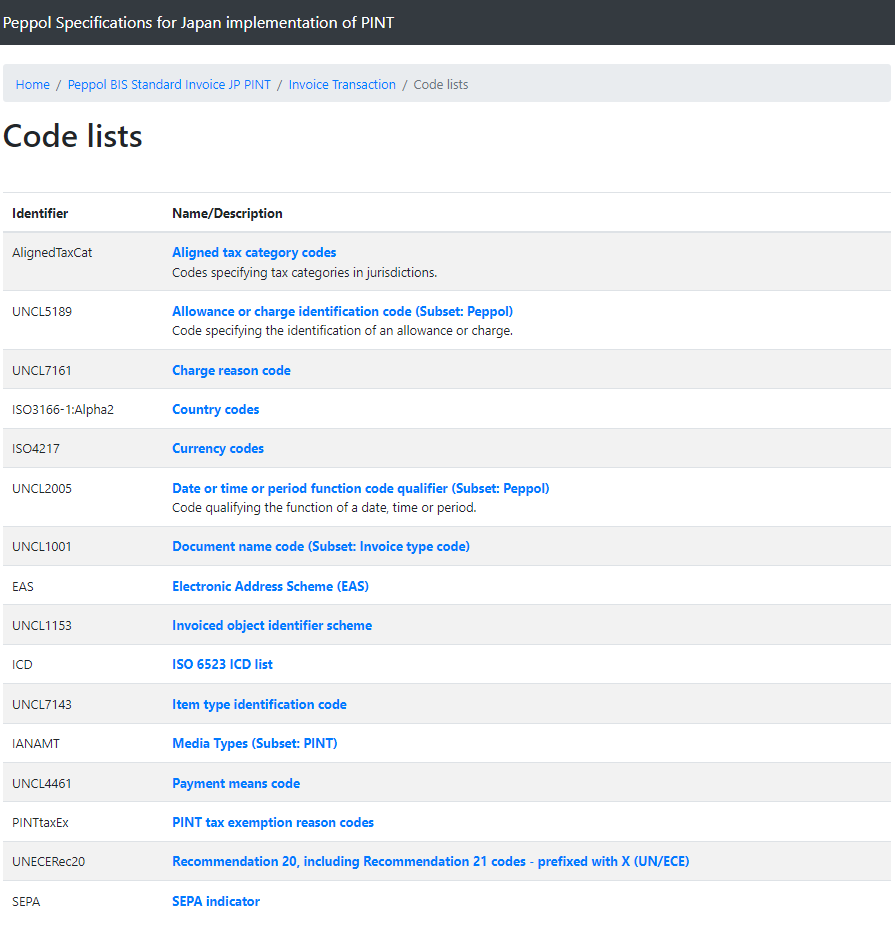This screenshot has width=895, height=936.
Task: Open Item type identification code link
Action: click(x=259, y=704)
